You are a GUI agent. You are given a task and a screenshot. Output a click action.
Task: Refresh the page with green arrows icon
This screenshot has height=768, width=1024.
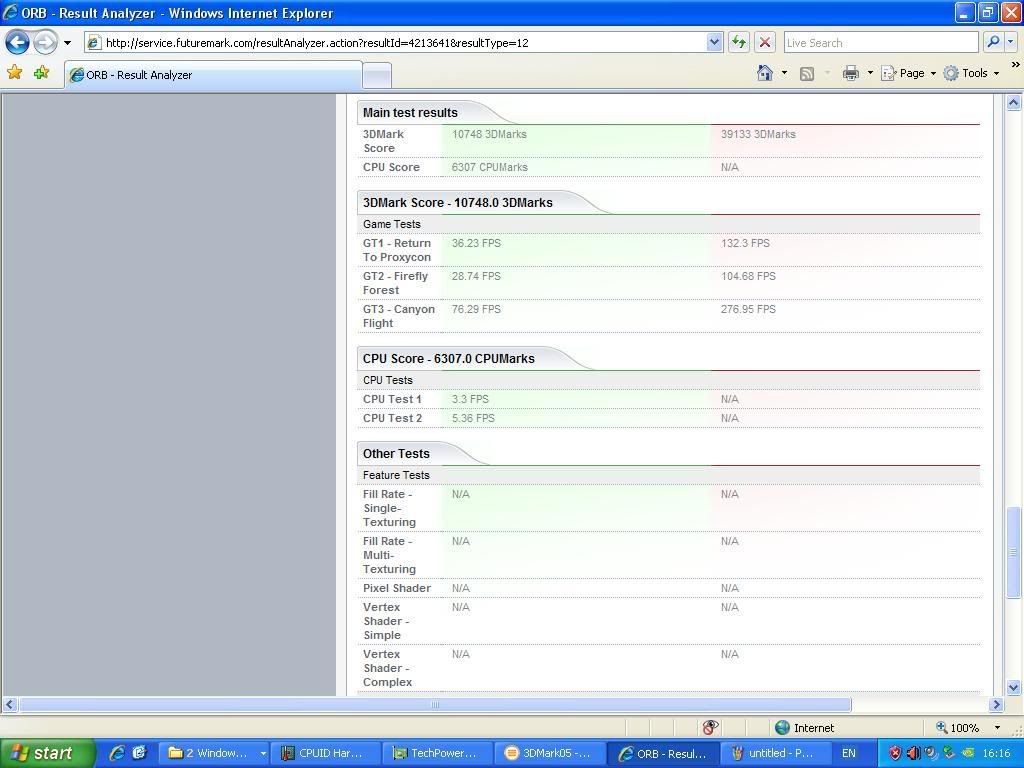pyautogui.click(x=739, y=43)
